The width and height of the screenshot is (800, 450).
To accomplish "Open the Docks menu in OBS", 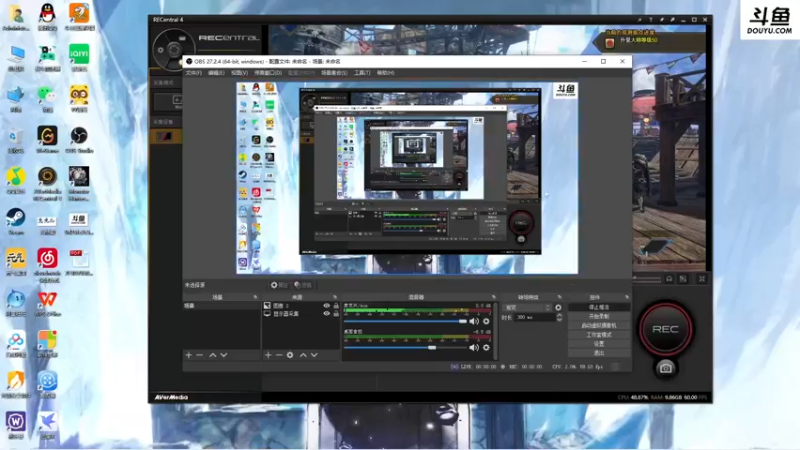I will [x=268, y=73].
